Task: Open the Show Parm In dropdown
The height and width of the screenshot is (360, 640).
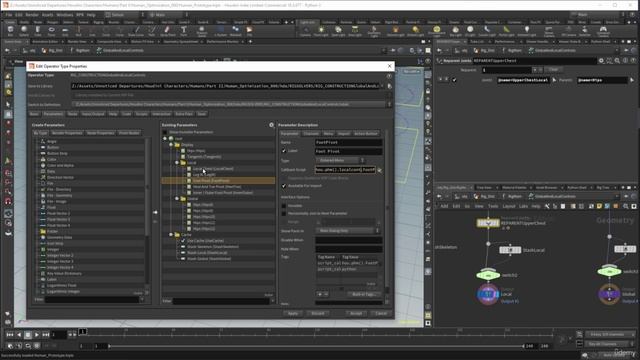Action: click(x=348, y=231)
